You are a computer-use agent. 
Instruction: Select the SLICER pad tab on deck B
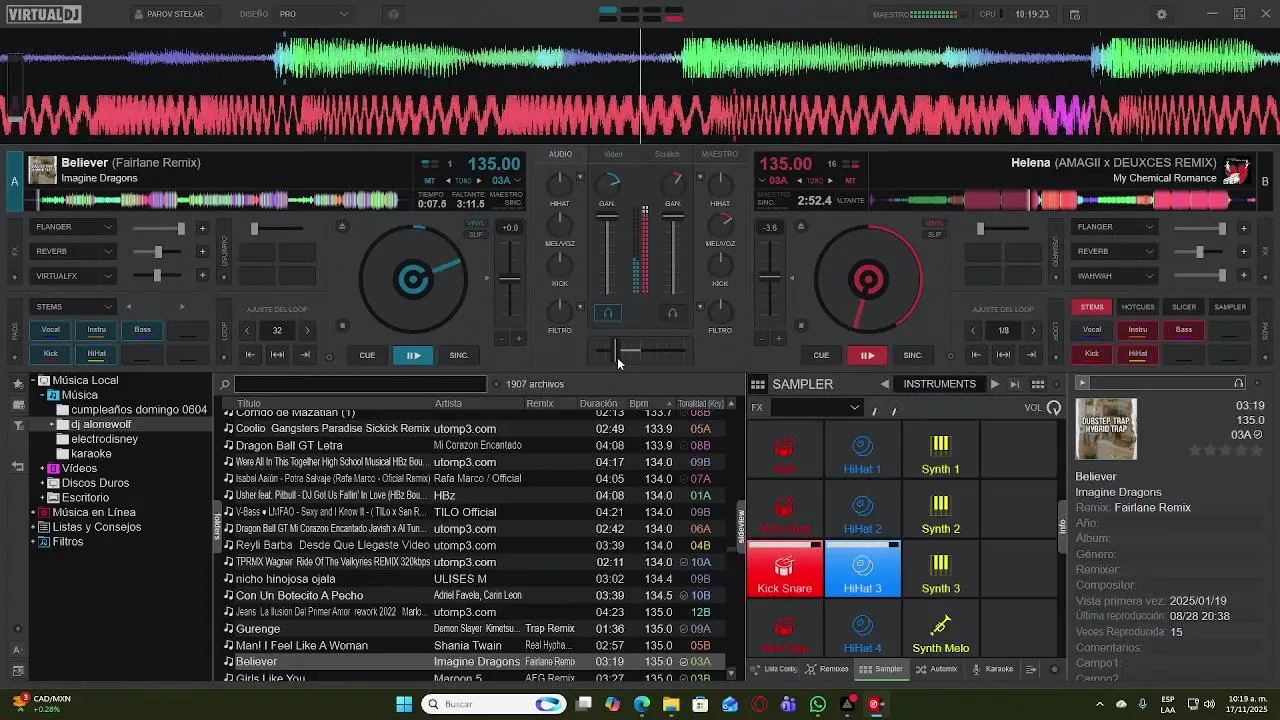point(1184,307)
